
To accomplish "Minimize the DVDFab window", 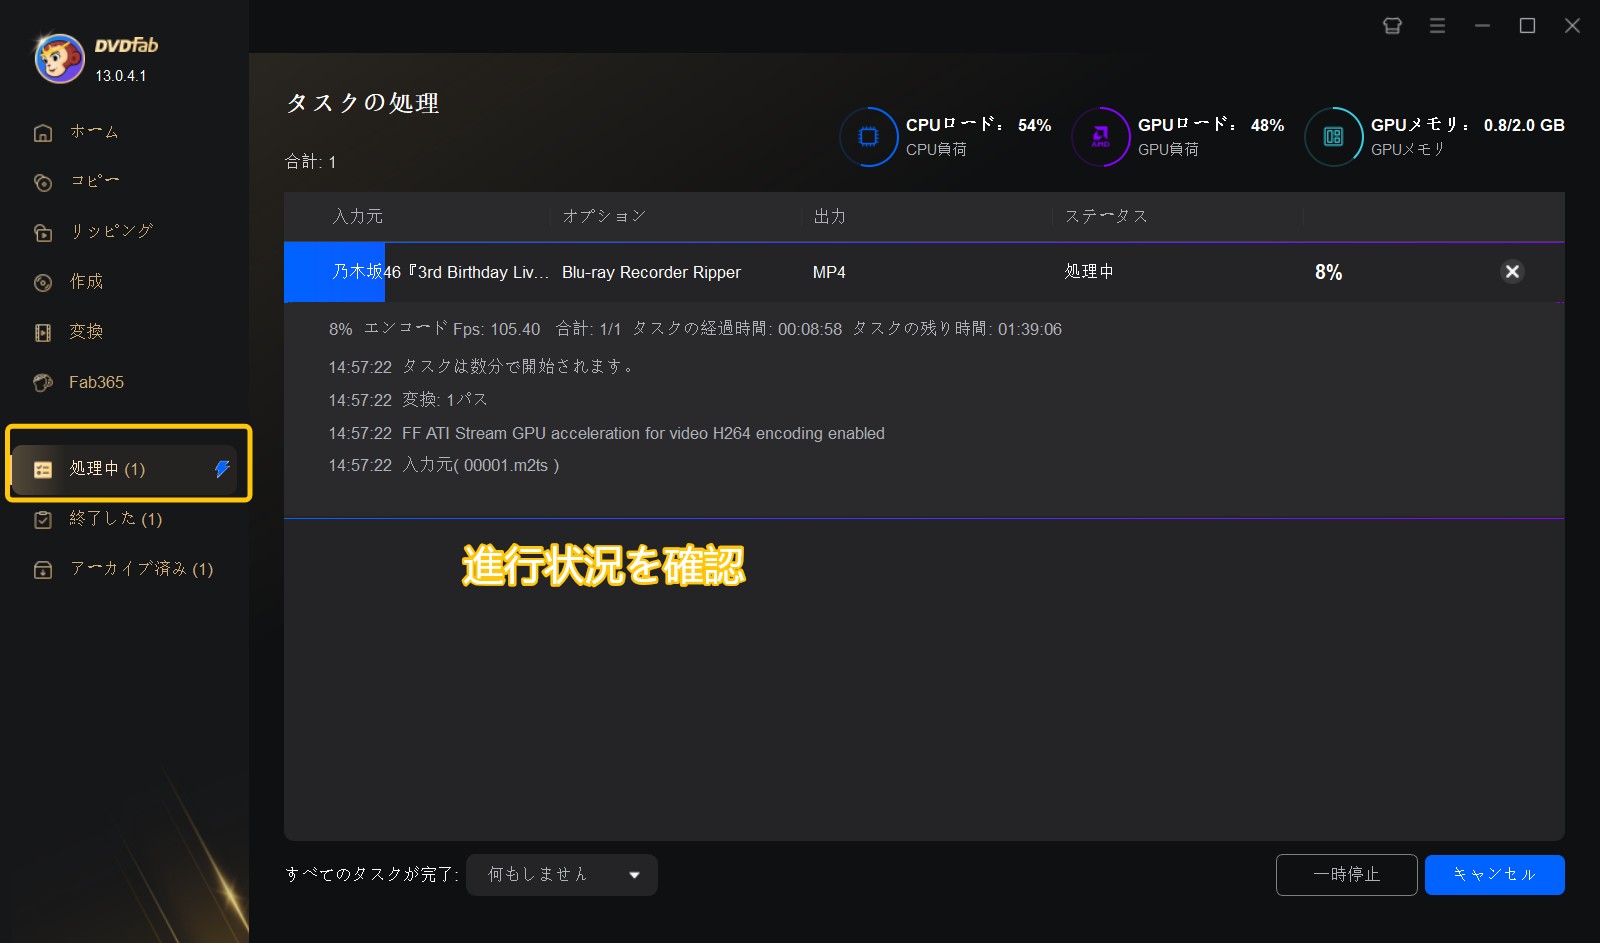I will pyautogui.click(x=1482, y=26).
